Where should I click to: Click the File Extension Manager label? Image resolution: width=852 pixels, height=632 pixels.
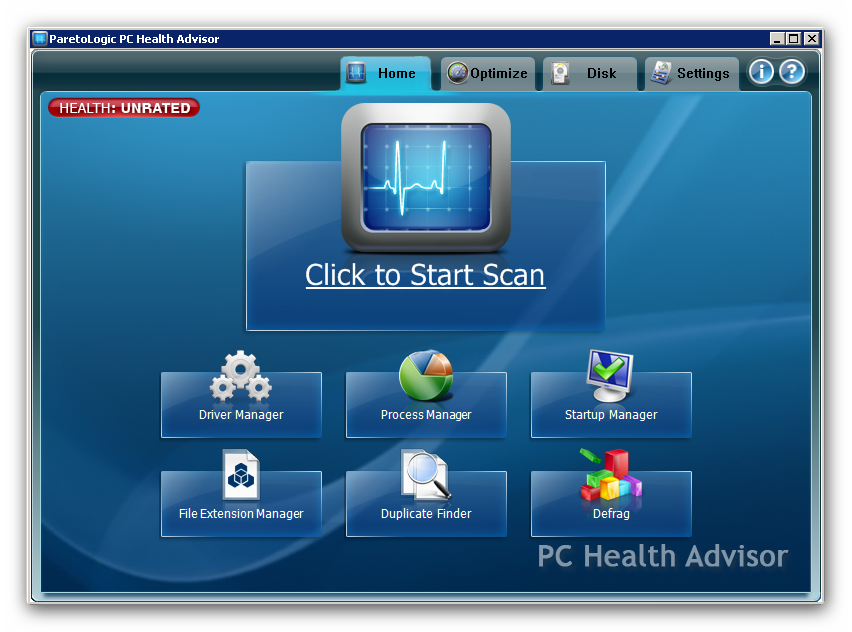coord(241,514)
